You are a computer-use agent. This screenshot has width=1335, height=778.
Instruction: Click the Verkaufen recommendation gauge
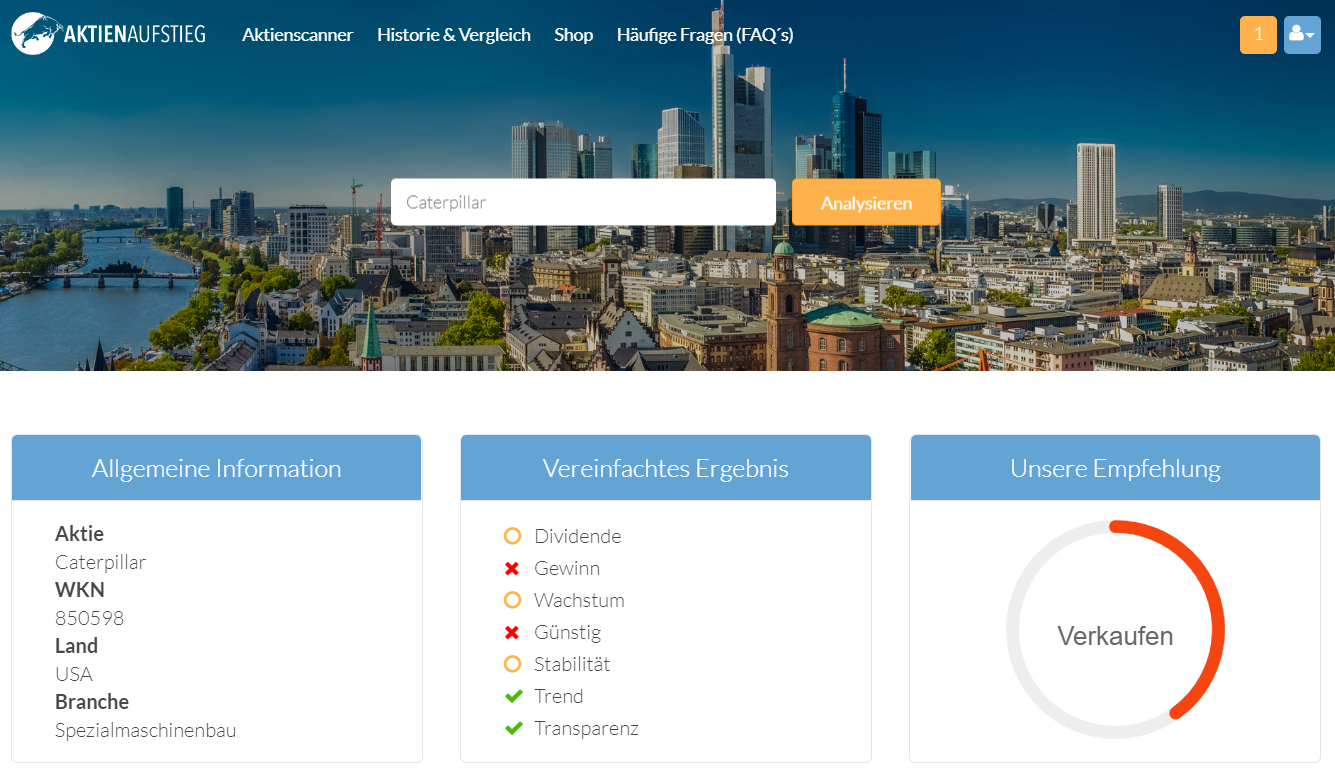tap(1115, 630)
